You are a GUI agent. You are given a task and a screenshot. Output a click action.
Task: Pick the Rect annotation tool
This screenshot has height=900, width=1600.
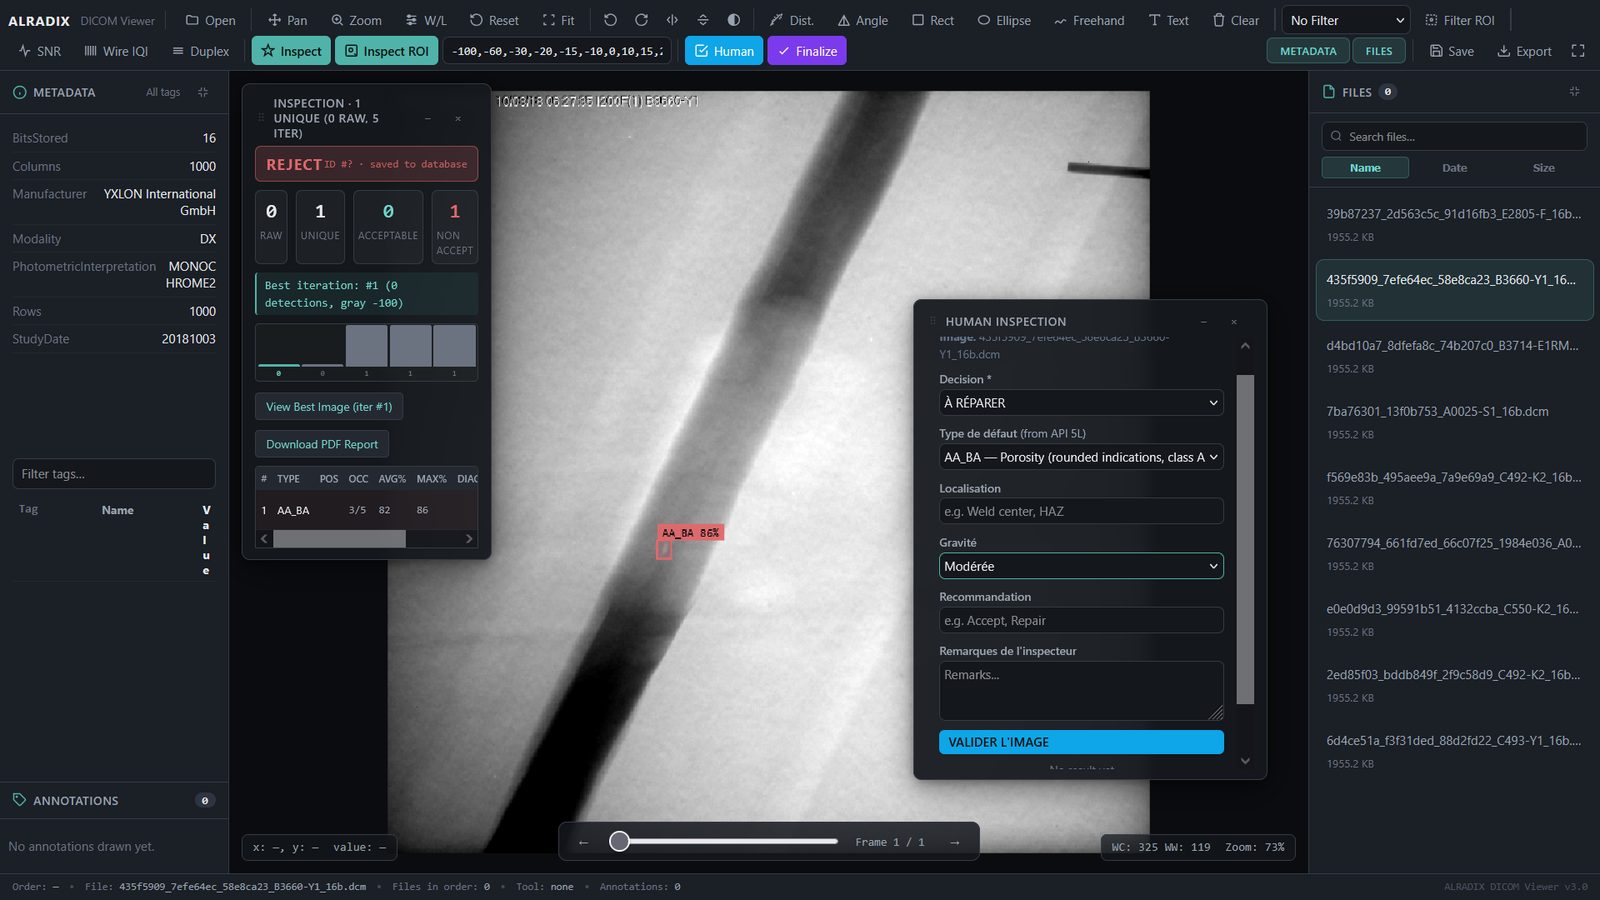(x=932, y=20)
